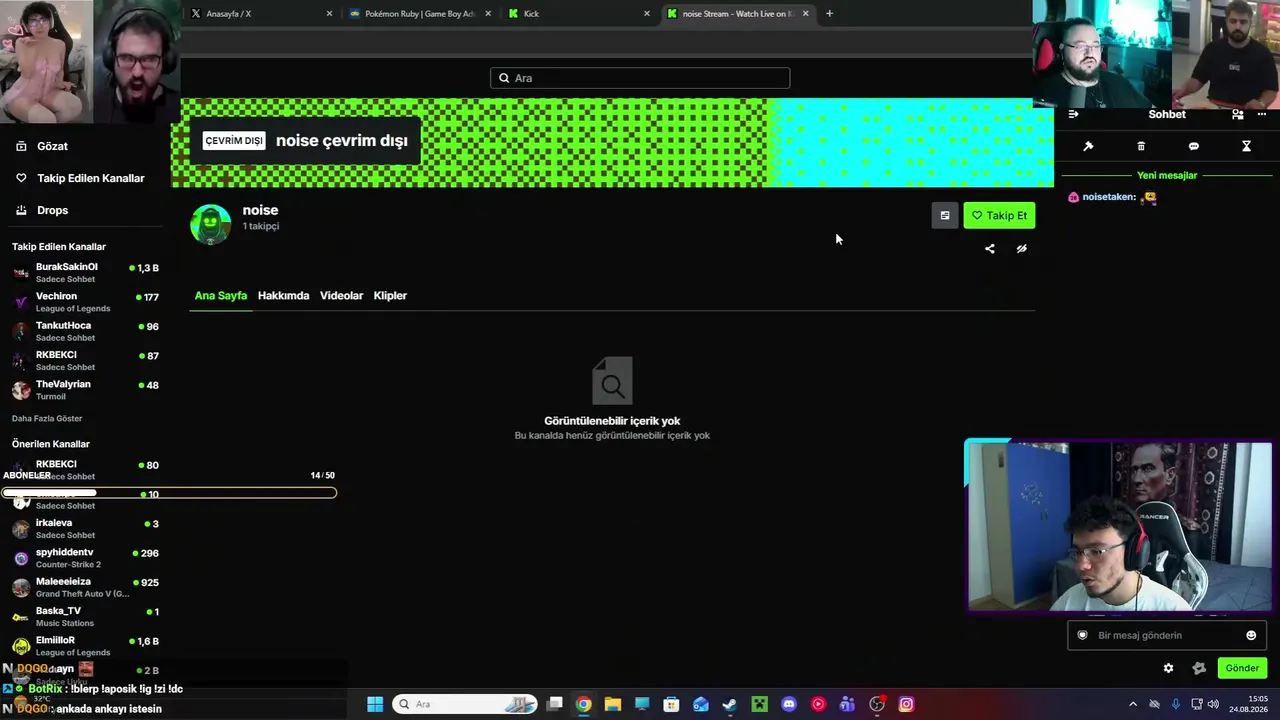Click the icon next to chat settings gear

1199,668
